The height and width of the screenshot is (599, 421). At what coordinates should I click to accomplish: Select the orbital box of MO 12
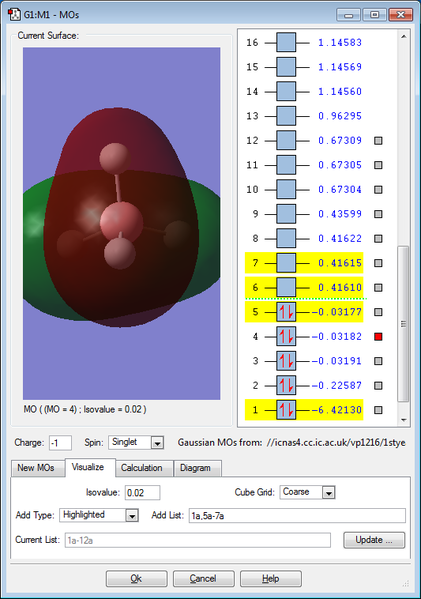[x=286, y=140]
